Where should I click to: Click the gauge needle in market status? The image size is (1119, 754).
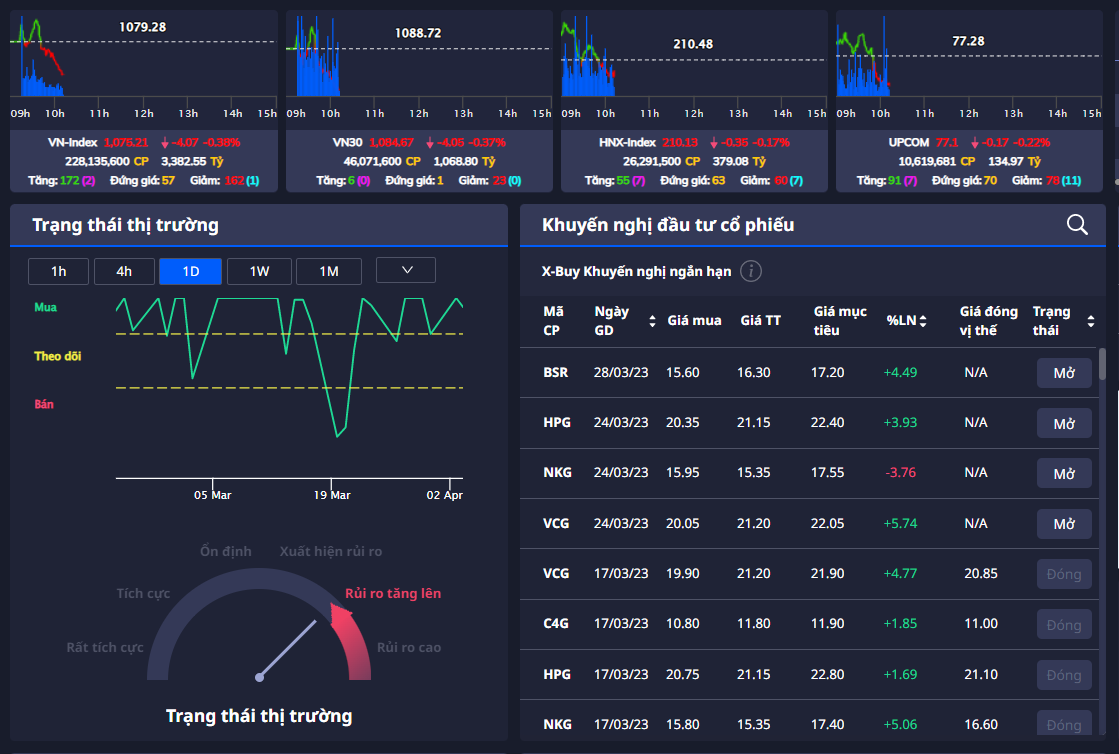click(288, 649)
